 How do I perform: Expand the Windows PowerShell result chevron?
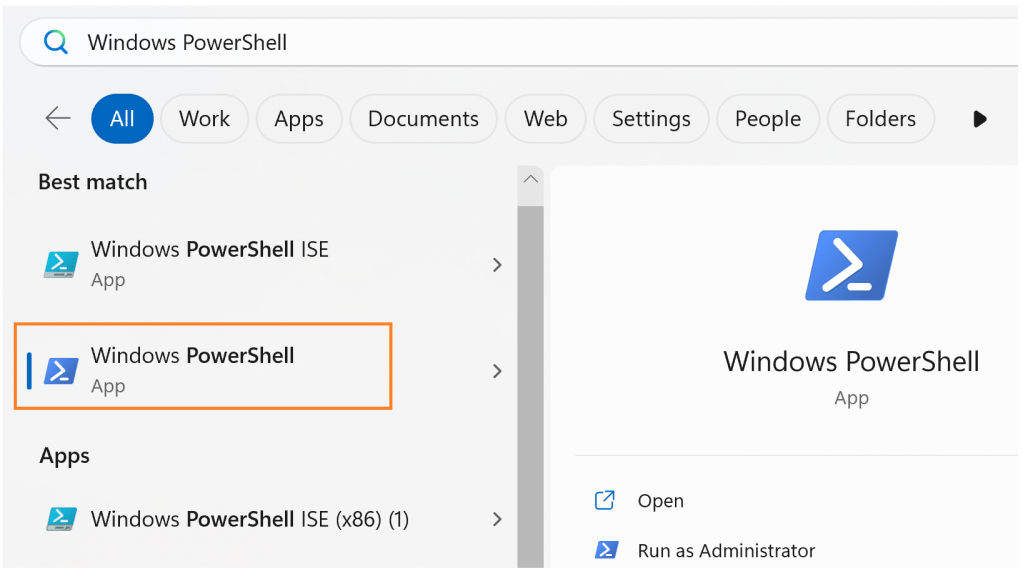[497, 371]
